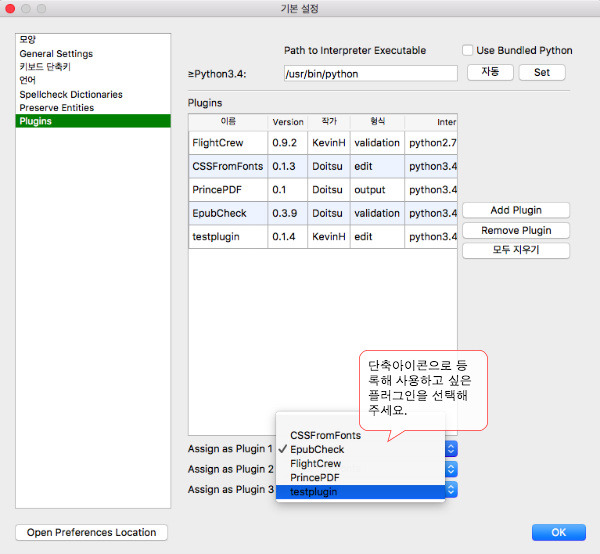
Task: Choose EpubCheck in the dropdown list
Action: pyautogui.click(x=360, y=449)
